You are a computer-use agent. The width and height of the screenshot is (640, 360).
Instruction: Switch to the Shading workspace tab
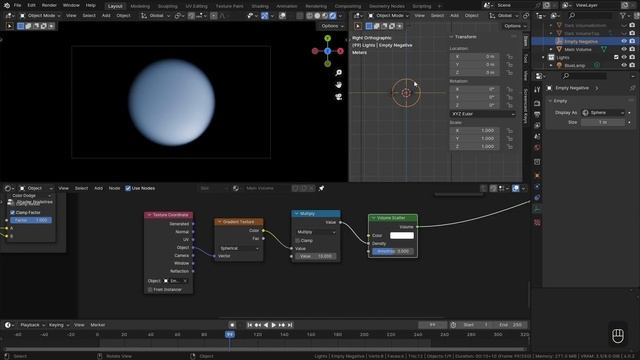tap(260, 7)
